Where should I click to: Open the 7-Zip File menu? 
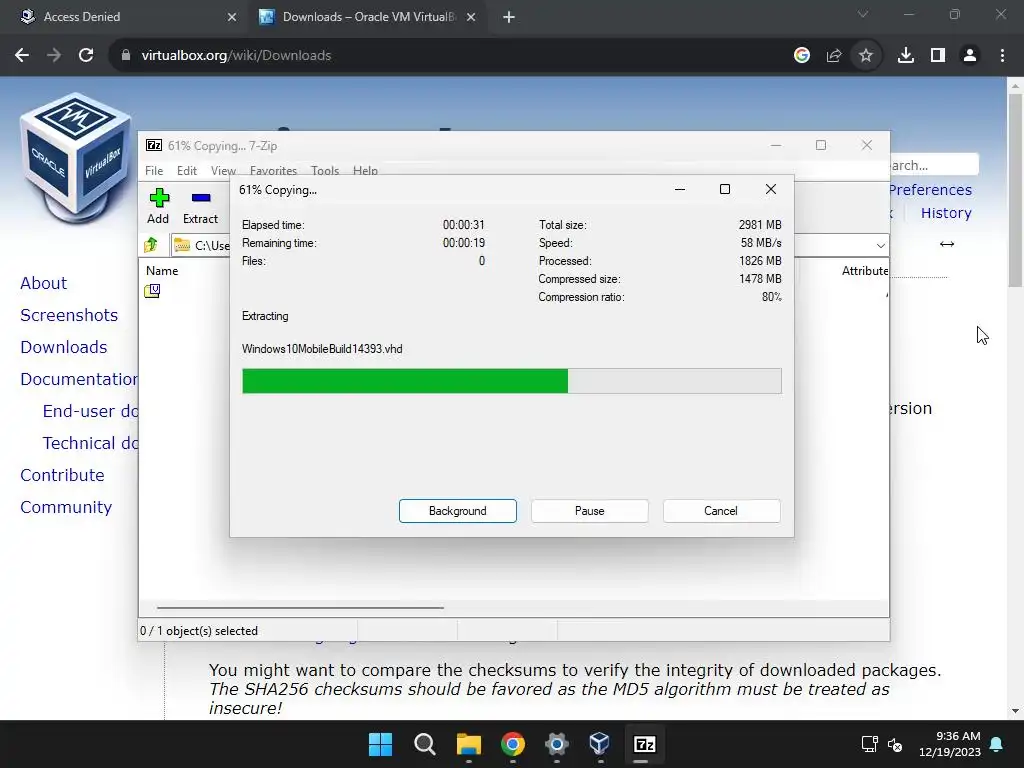[154, 170]
